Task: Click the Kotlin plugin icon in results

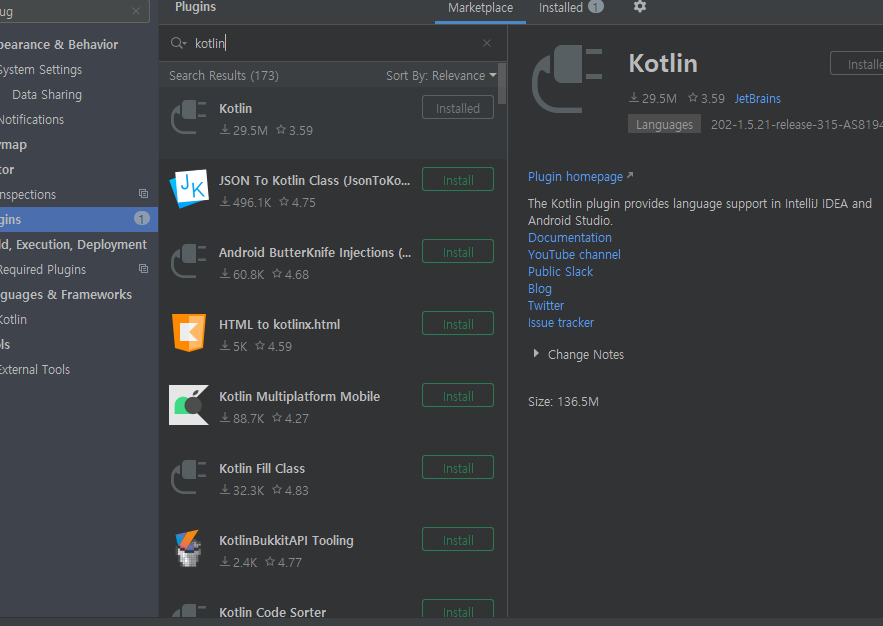Action: pyautogui.click(x=189, y=117)
